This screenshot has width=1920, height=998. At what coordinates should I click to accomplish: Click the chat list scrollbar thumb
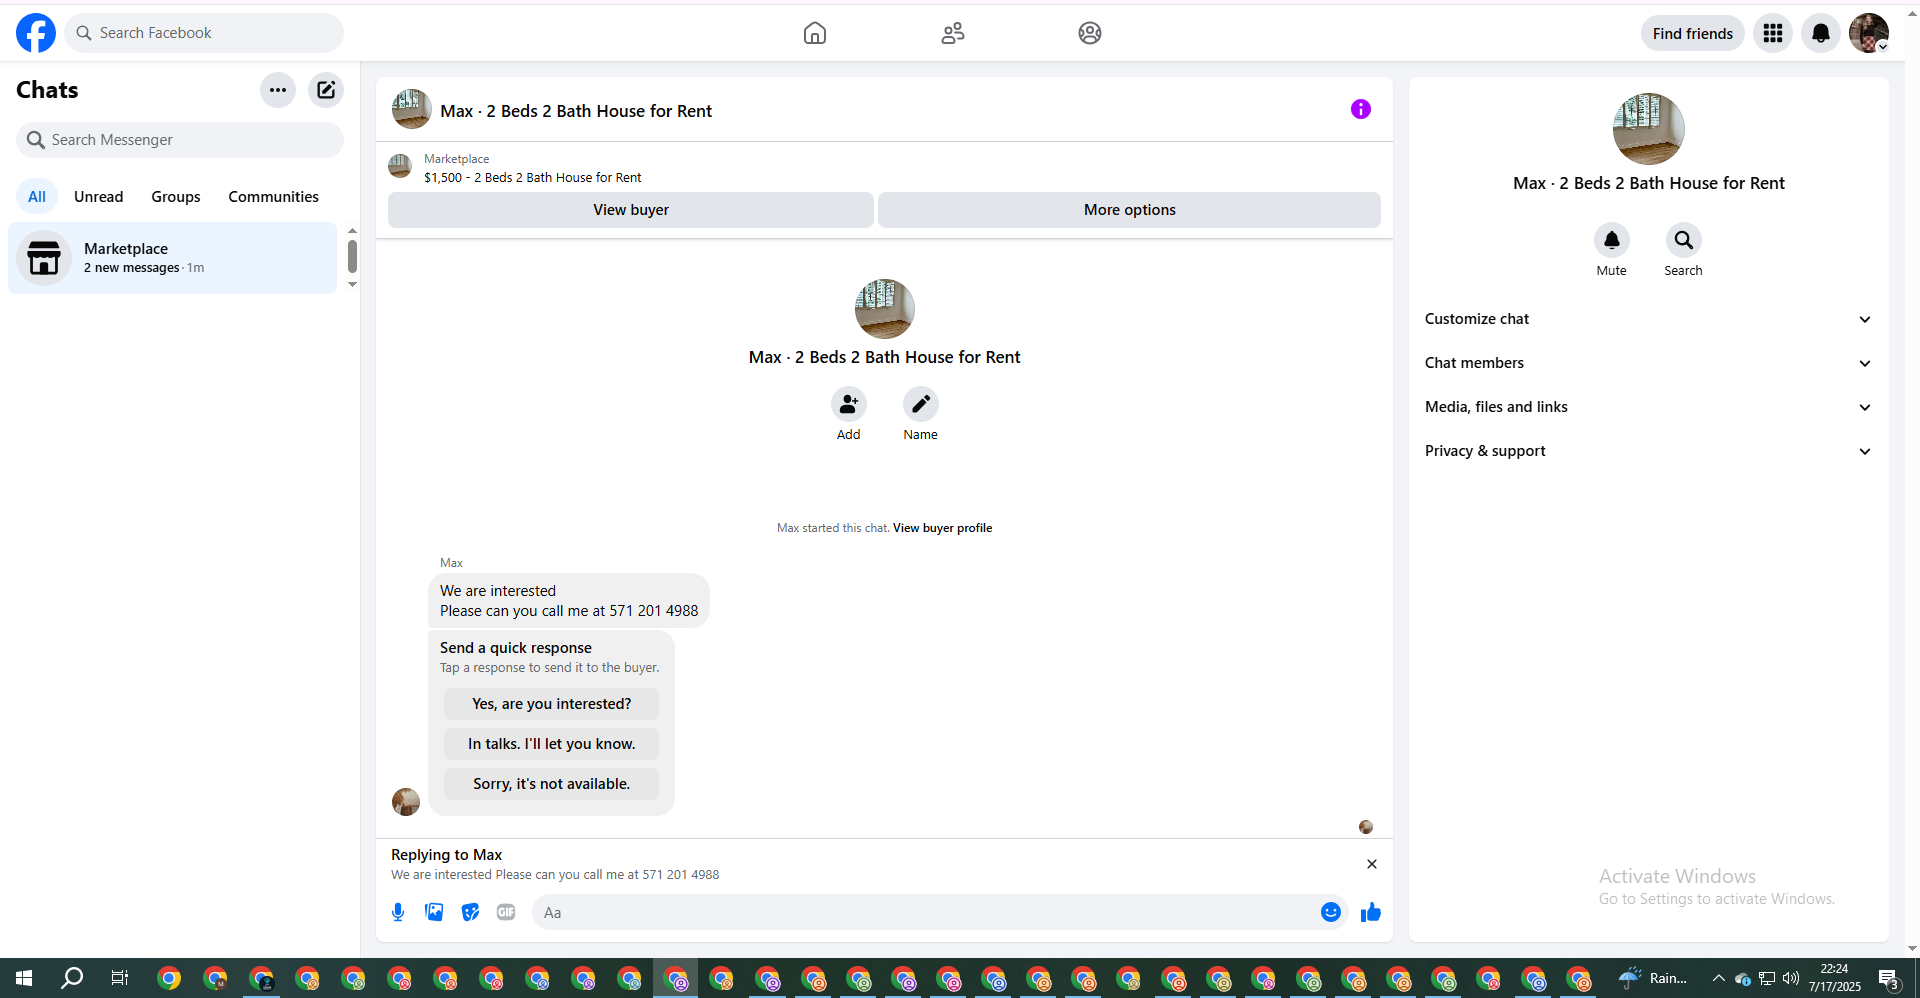(352, 256)
